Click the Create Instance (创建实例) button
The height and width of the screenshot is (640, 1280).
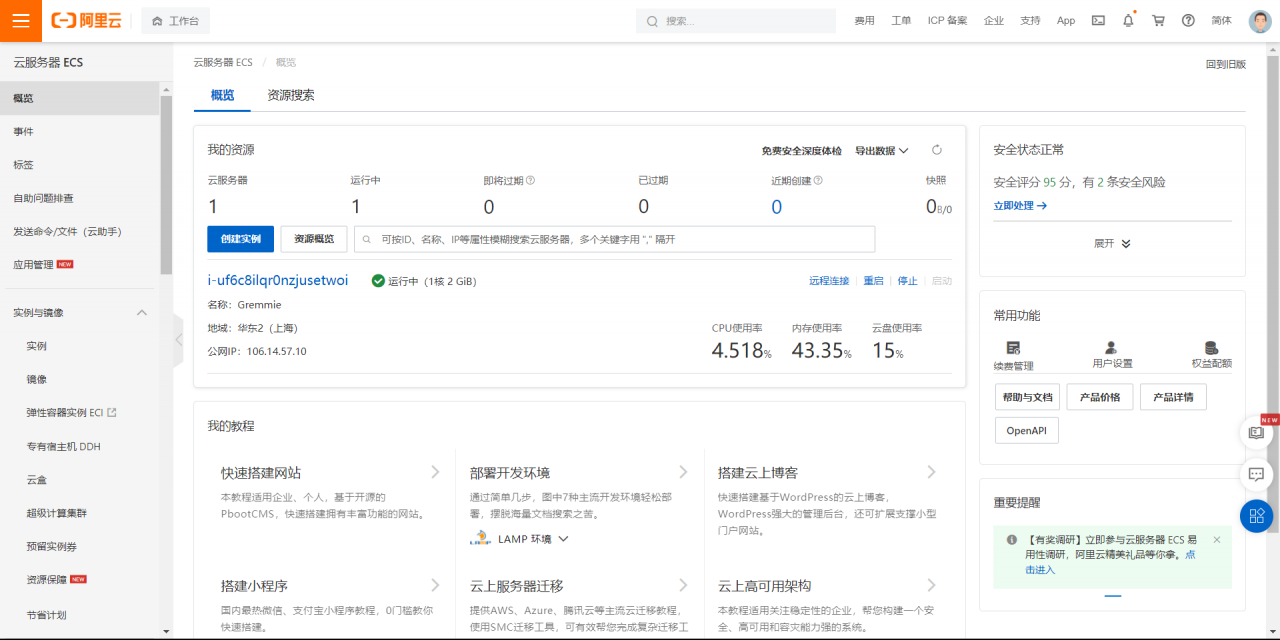(240, 239)
